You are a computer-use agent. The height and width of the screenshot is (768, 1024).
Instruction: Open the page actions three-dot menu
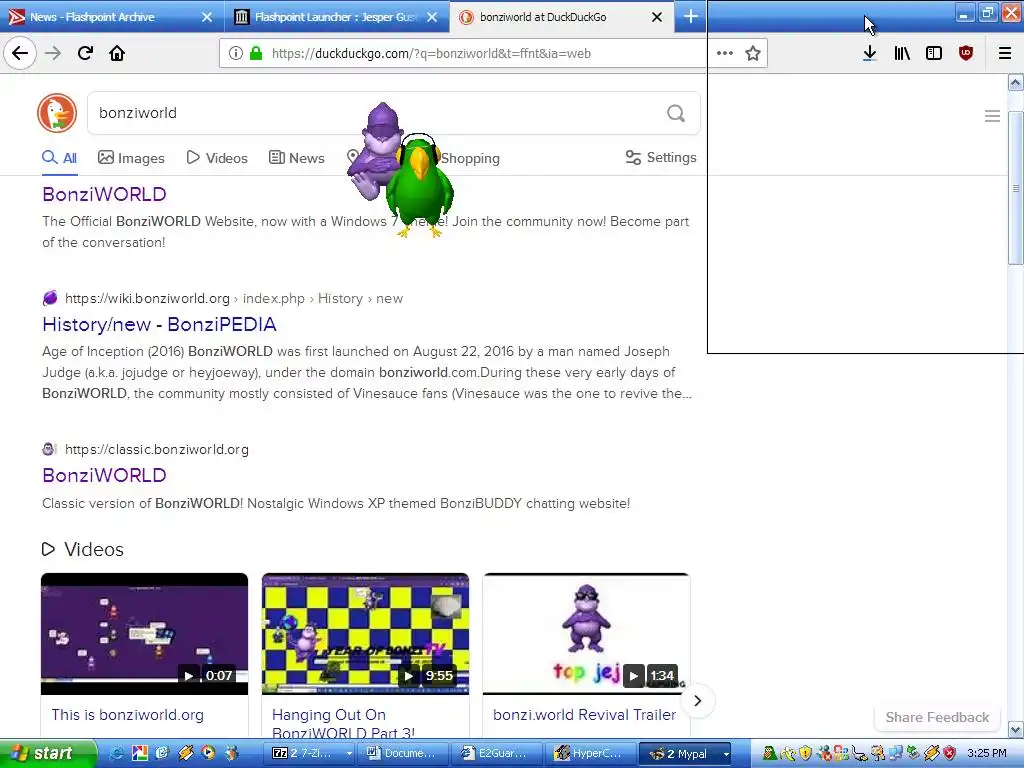pos(724,53)
